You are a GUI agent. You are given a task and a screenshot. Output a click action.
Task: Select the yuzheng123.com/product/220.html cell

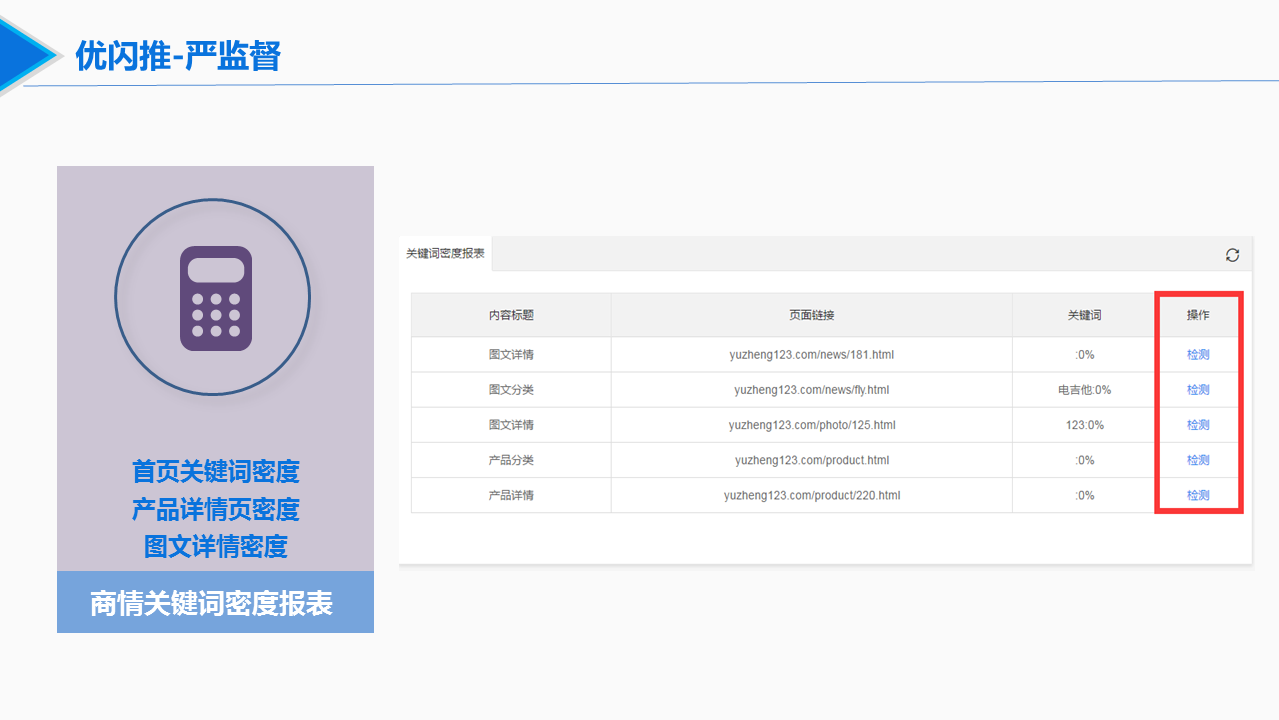point(811,495)
